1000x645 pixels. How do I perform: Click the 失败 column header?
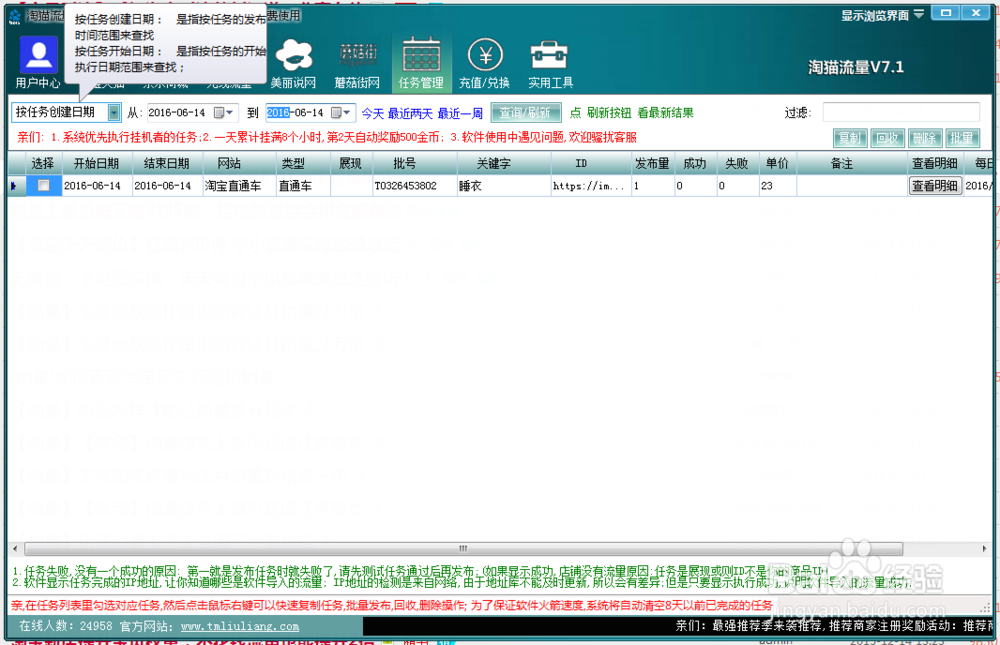[737, 163]
